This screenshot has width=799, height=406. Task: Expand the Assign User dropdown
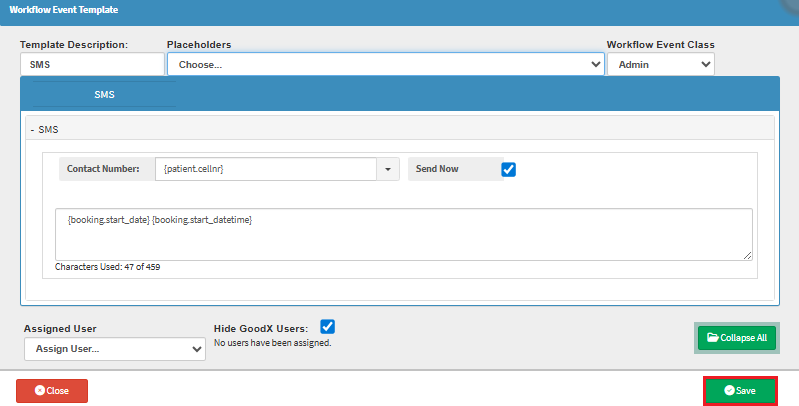coord(114,349)
